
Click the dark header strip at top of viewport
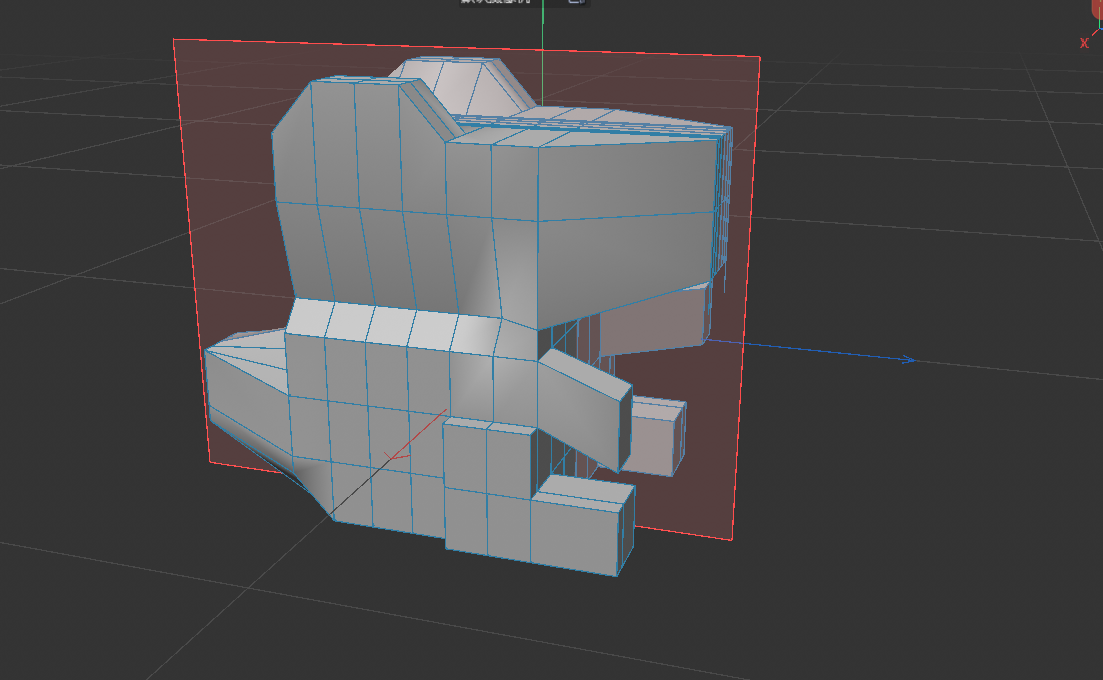click(200, 5)
